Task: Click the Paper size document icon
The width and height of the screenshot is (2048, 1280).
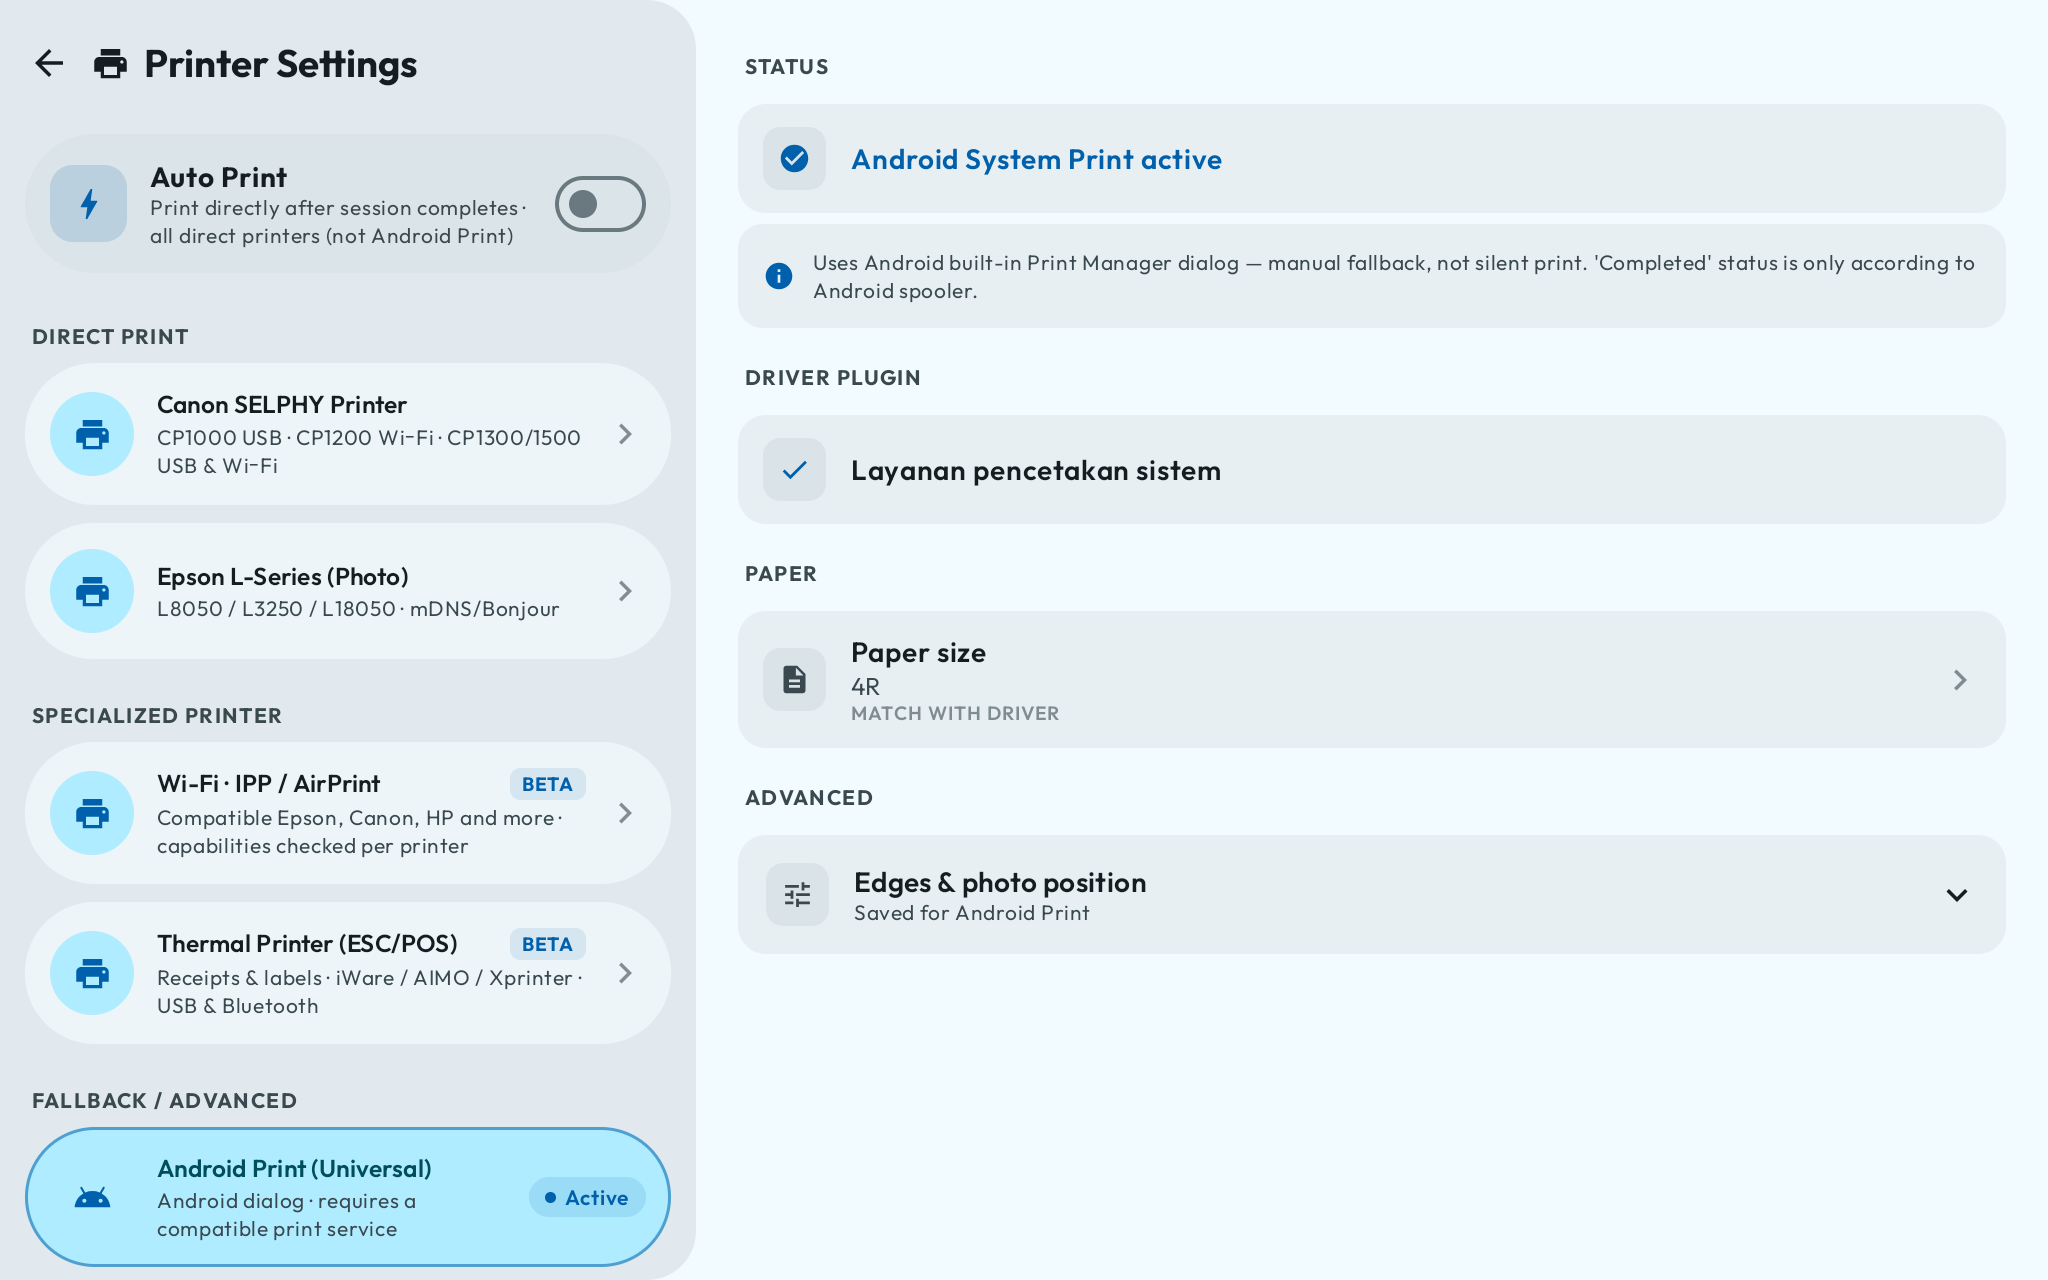Action: pyautogui.click(x=794, y=680)
